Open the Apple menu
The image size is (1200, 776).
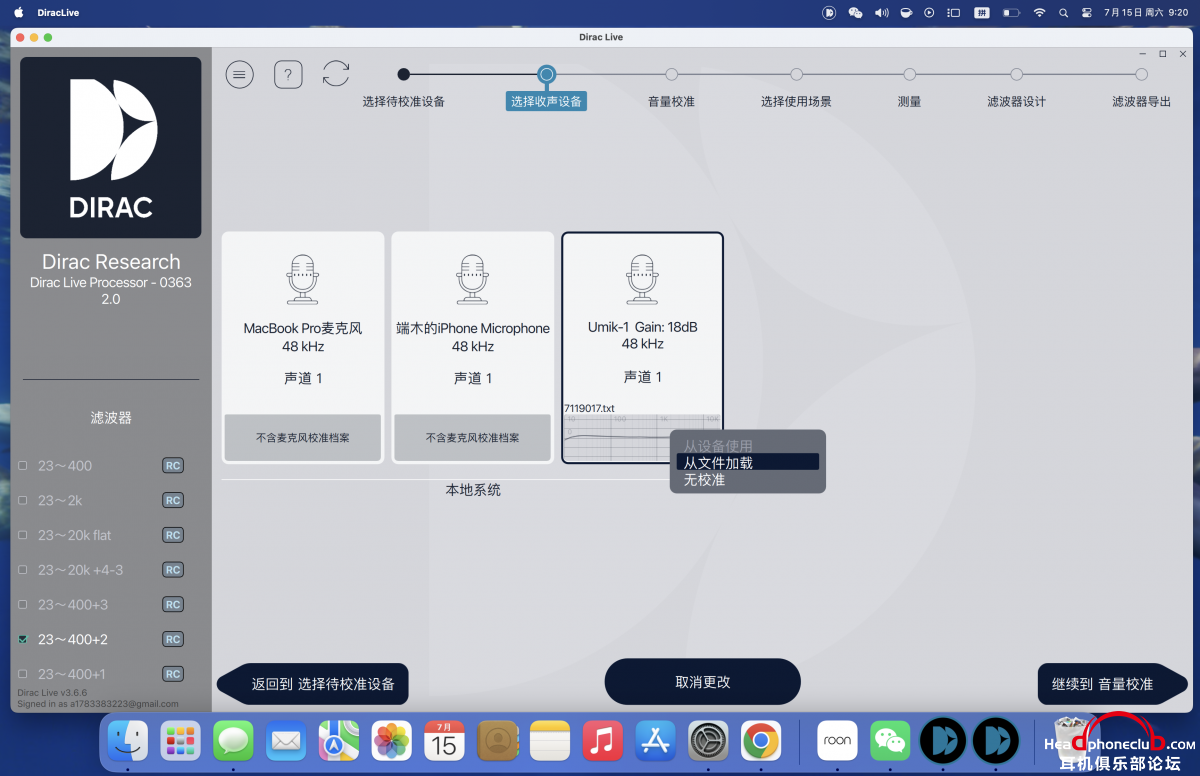[x=18, y=13]
